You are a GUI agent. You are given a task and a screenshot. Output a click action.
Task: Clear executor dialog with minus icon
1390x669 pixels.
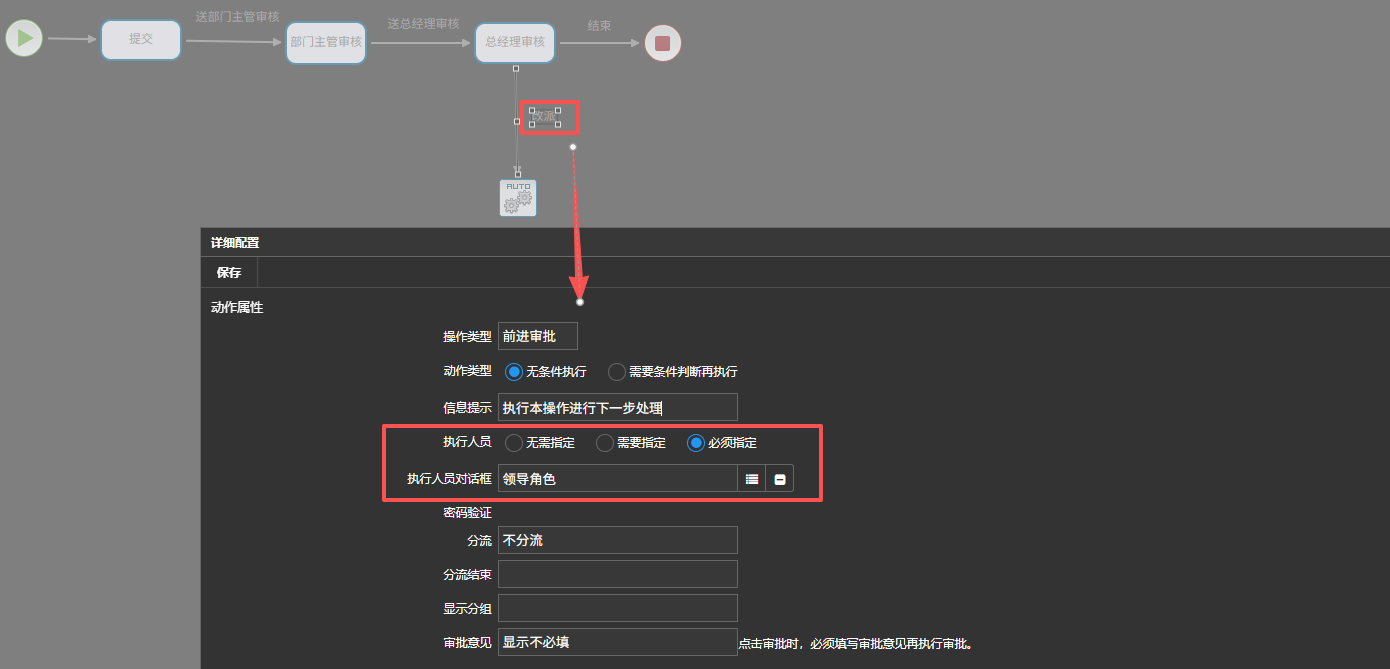point(780,479)
